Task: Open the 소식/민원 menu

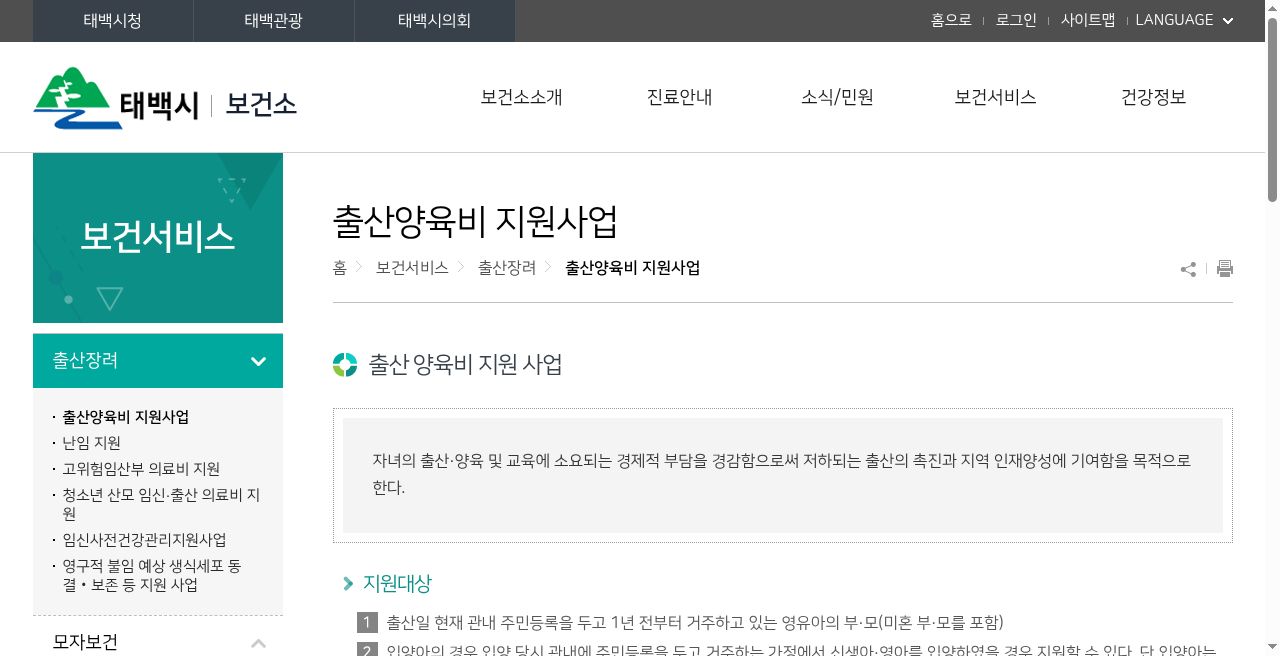Action: [837, 97]
